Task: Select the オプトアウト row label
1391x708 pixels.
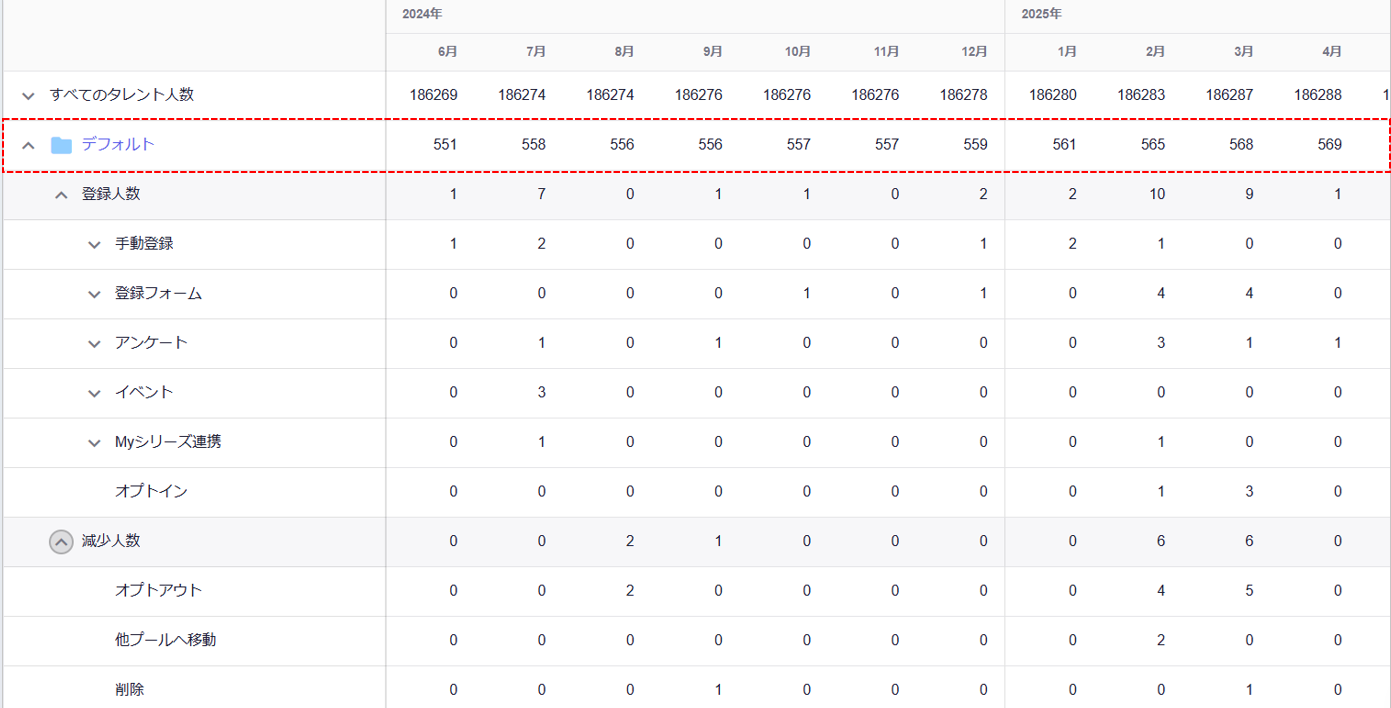Action: tap(158, 590)
